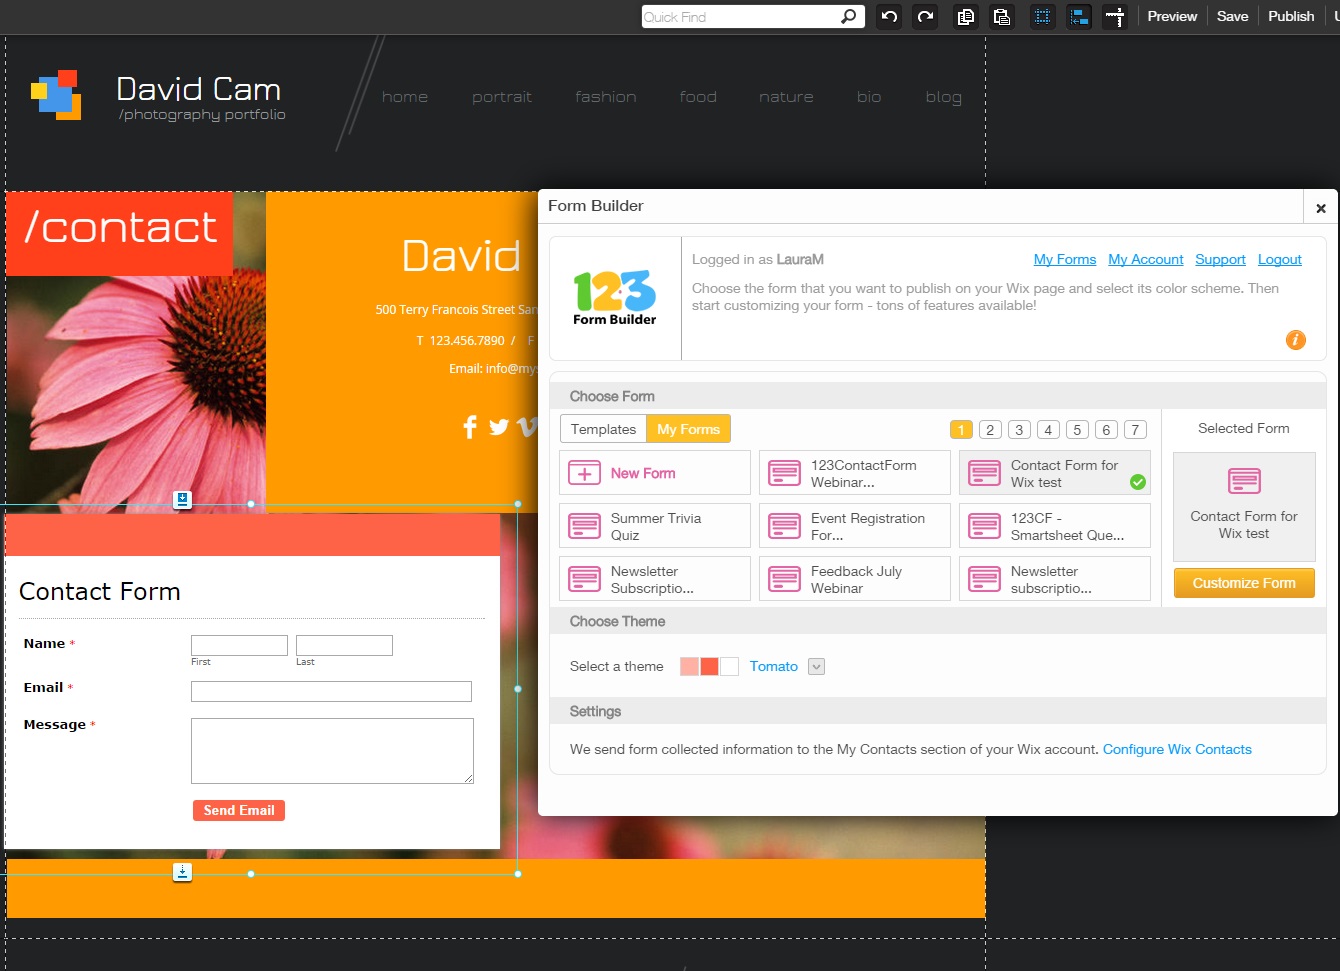Click the Paste icon in the editor toolbar
Screen dimensions: 1340x971
pyautogui.click(x=1001, y=16)
